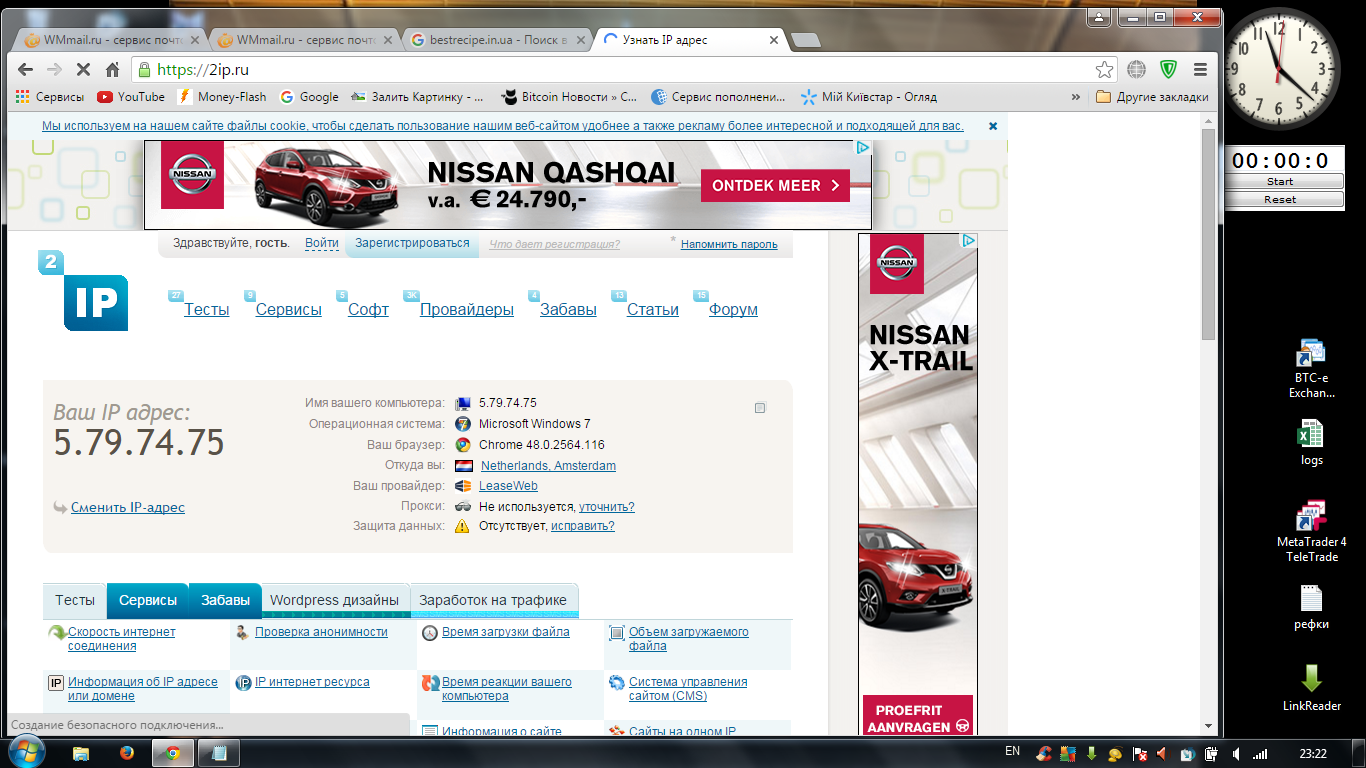The width and height of the screenshot is (1366, 768).
Task: Click the green shield extension icon
Action: (x=1168, y=70)
